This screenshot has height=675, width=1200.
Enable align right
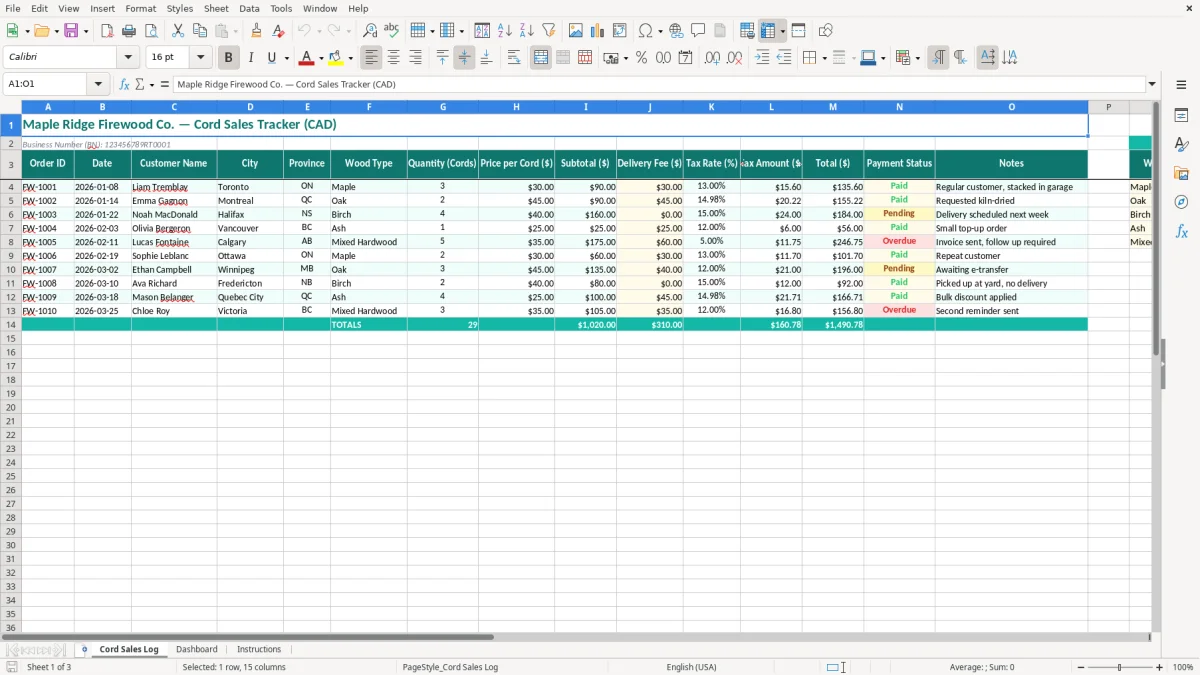point(415,58)
